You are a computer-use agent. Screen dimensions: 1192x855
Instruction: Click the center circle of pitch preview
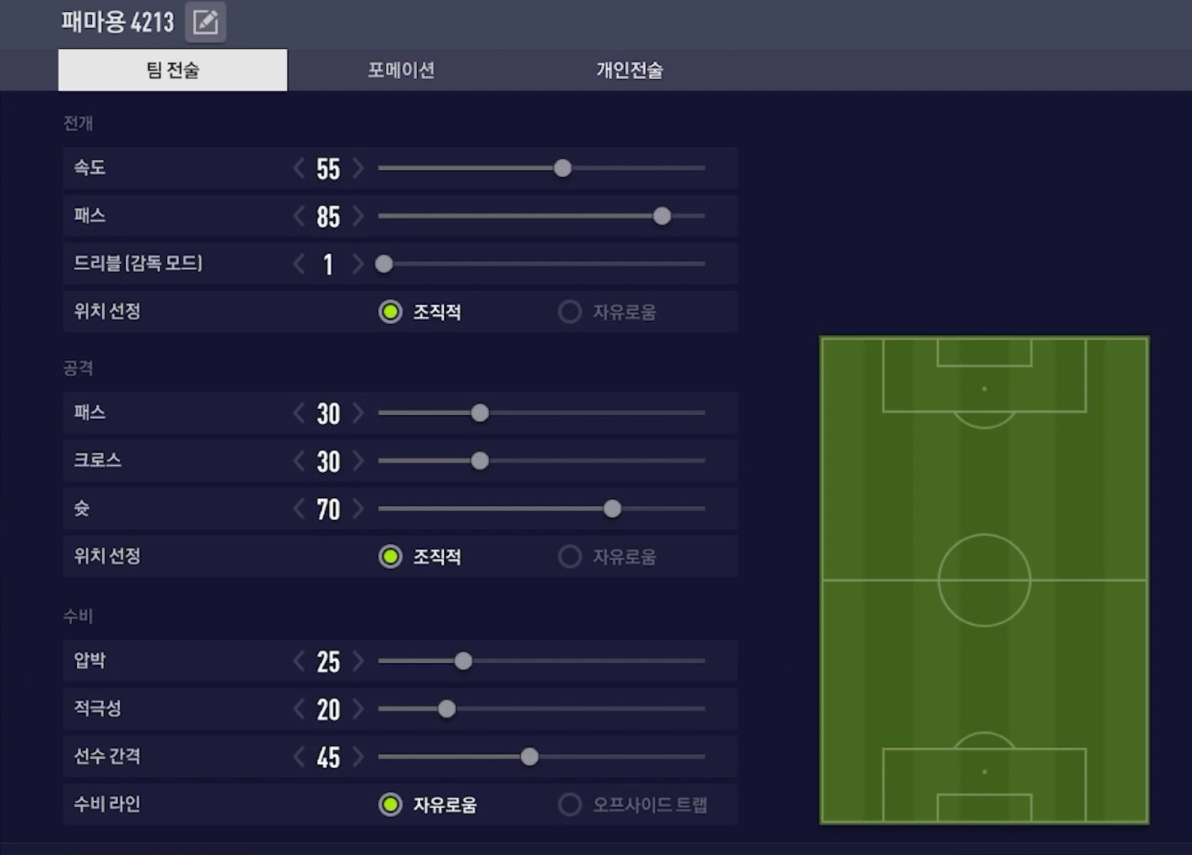984,580
